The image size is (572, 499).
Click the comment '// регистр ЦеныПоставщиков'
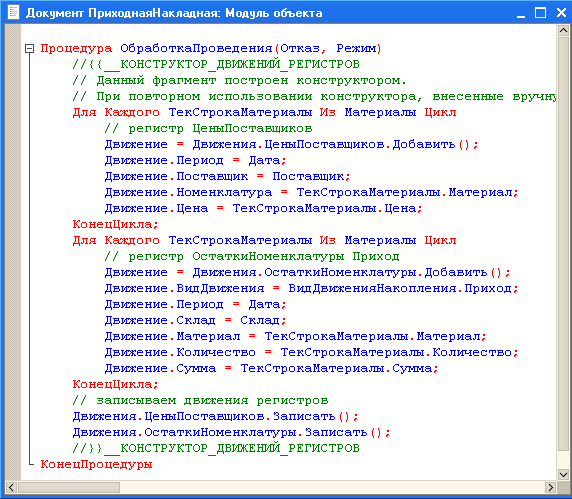click(208, 128)
